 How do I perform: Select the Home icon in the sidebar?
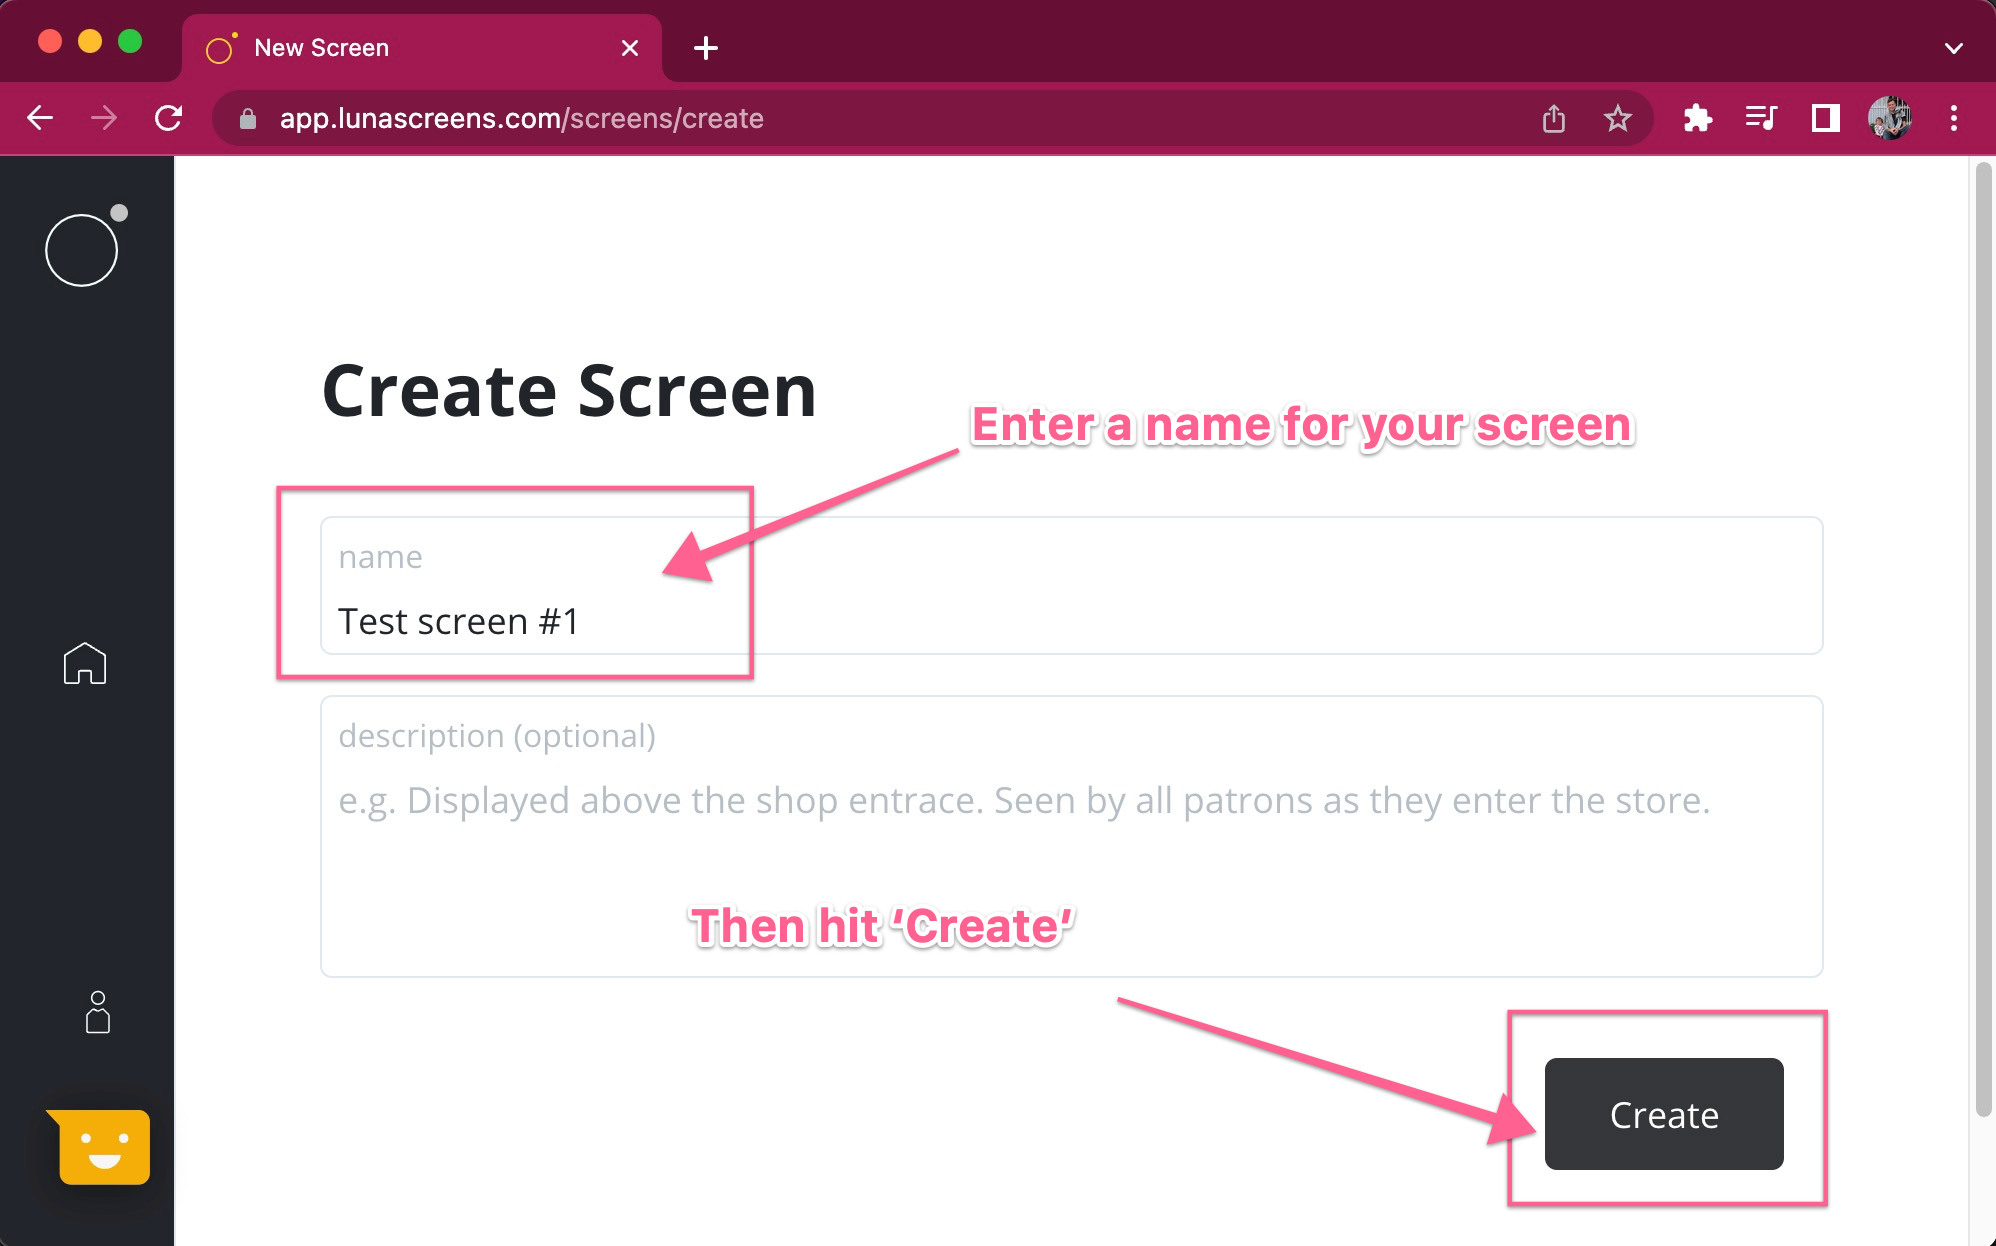click(85, 663)
